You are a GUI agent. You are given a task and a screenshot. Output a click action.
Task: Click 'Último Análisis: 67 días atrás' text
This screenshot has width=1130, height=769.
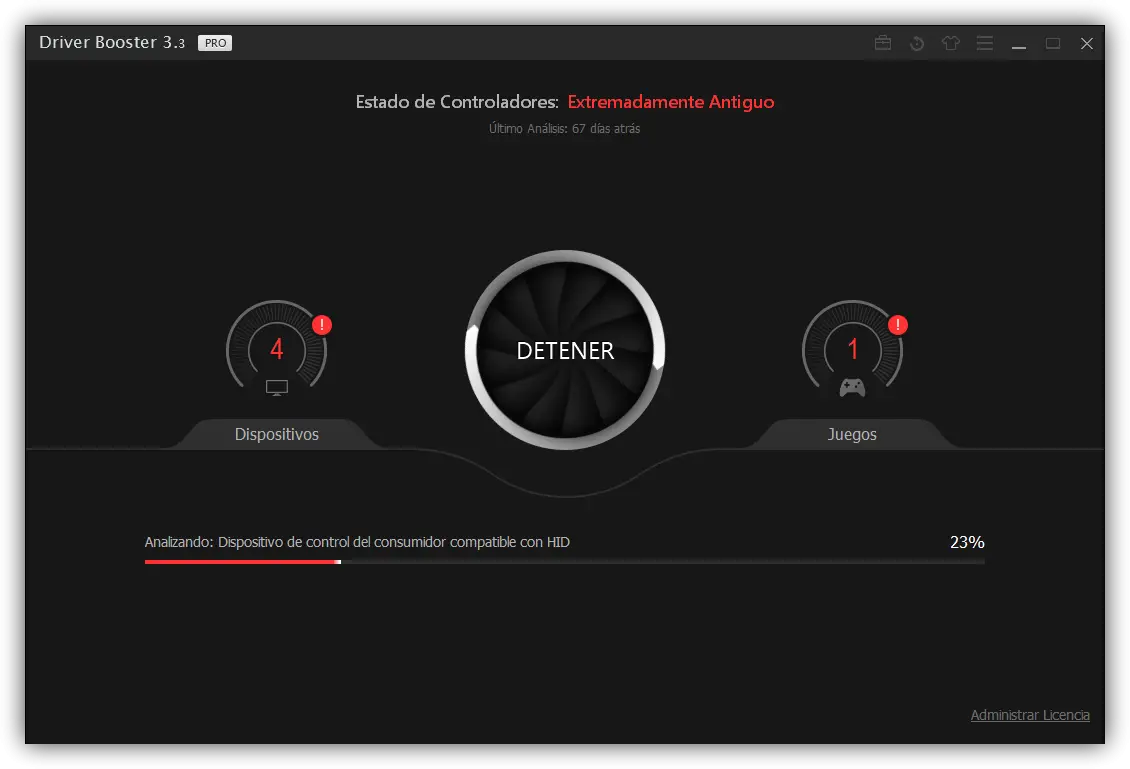point(564,128)
